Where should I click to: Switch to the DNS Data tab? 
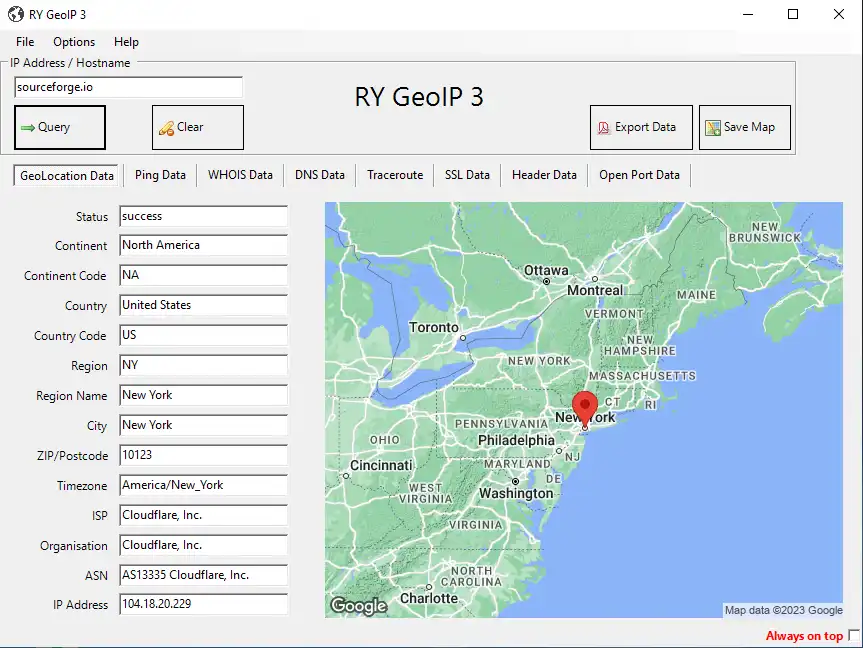coord(320,175)
